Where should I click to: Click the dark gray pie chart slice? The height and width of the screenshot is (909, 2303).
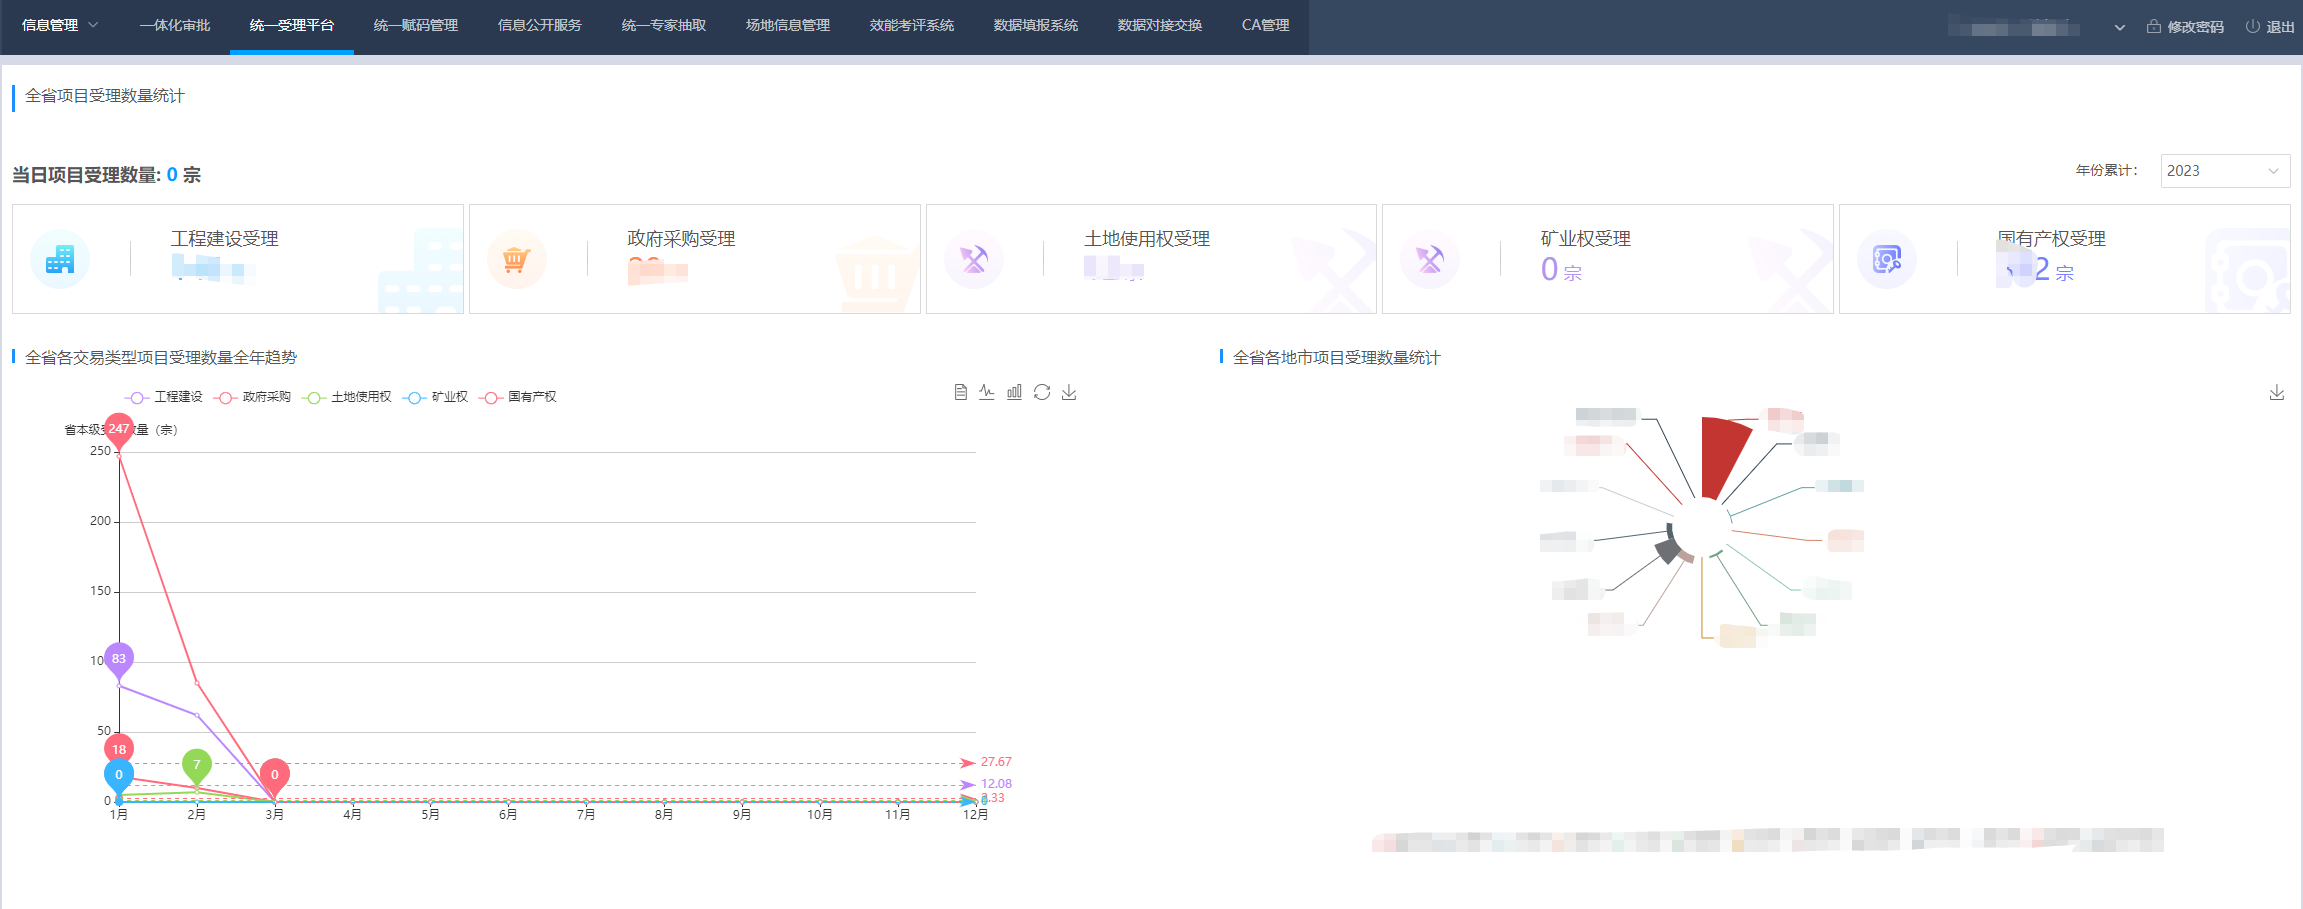[x=1668, y=549]
